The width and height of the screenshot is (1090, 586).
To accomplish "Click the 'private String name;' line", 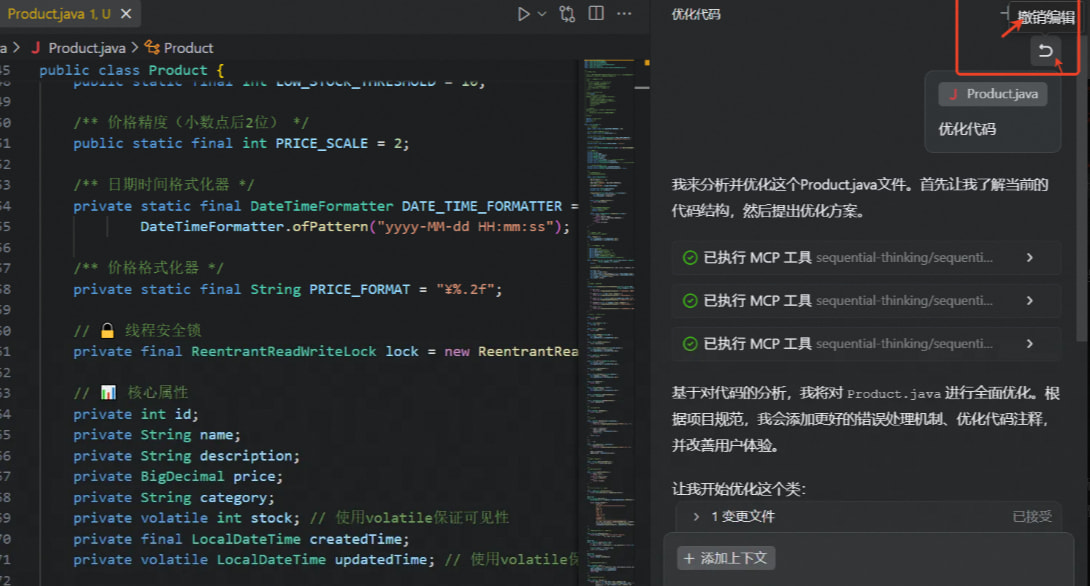I will tap(157, 435).
